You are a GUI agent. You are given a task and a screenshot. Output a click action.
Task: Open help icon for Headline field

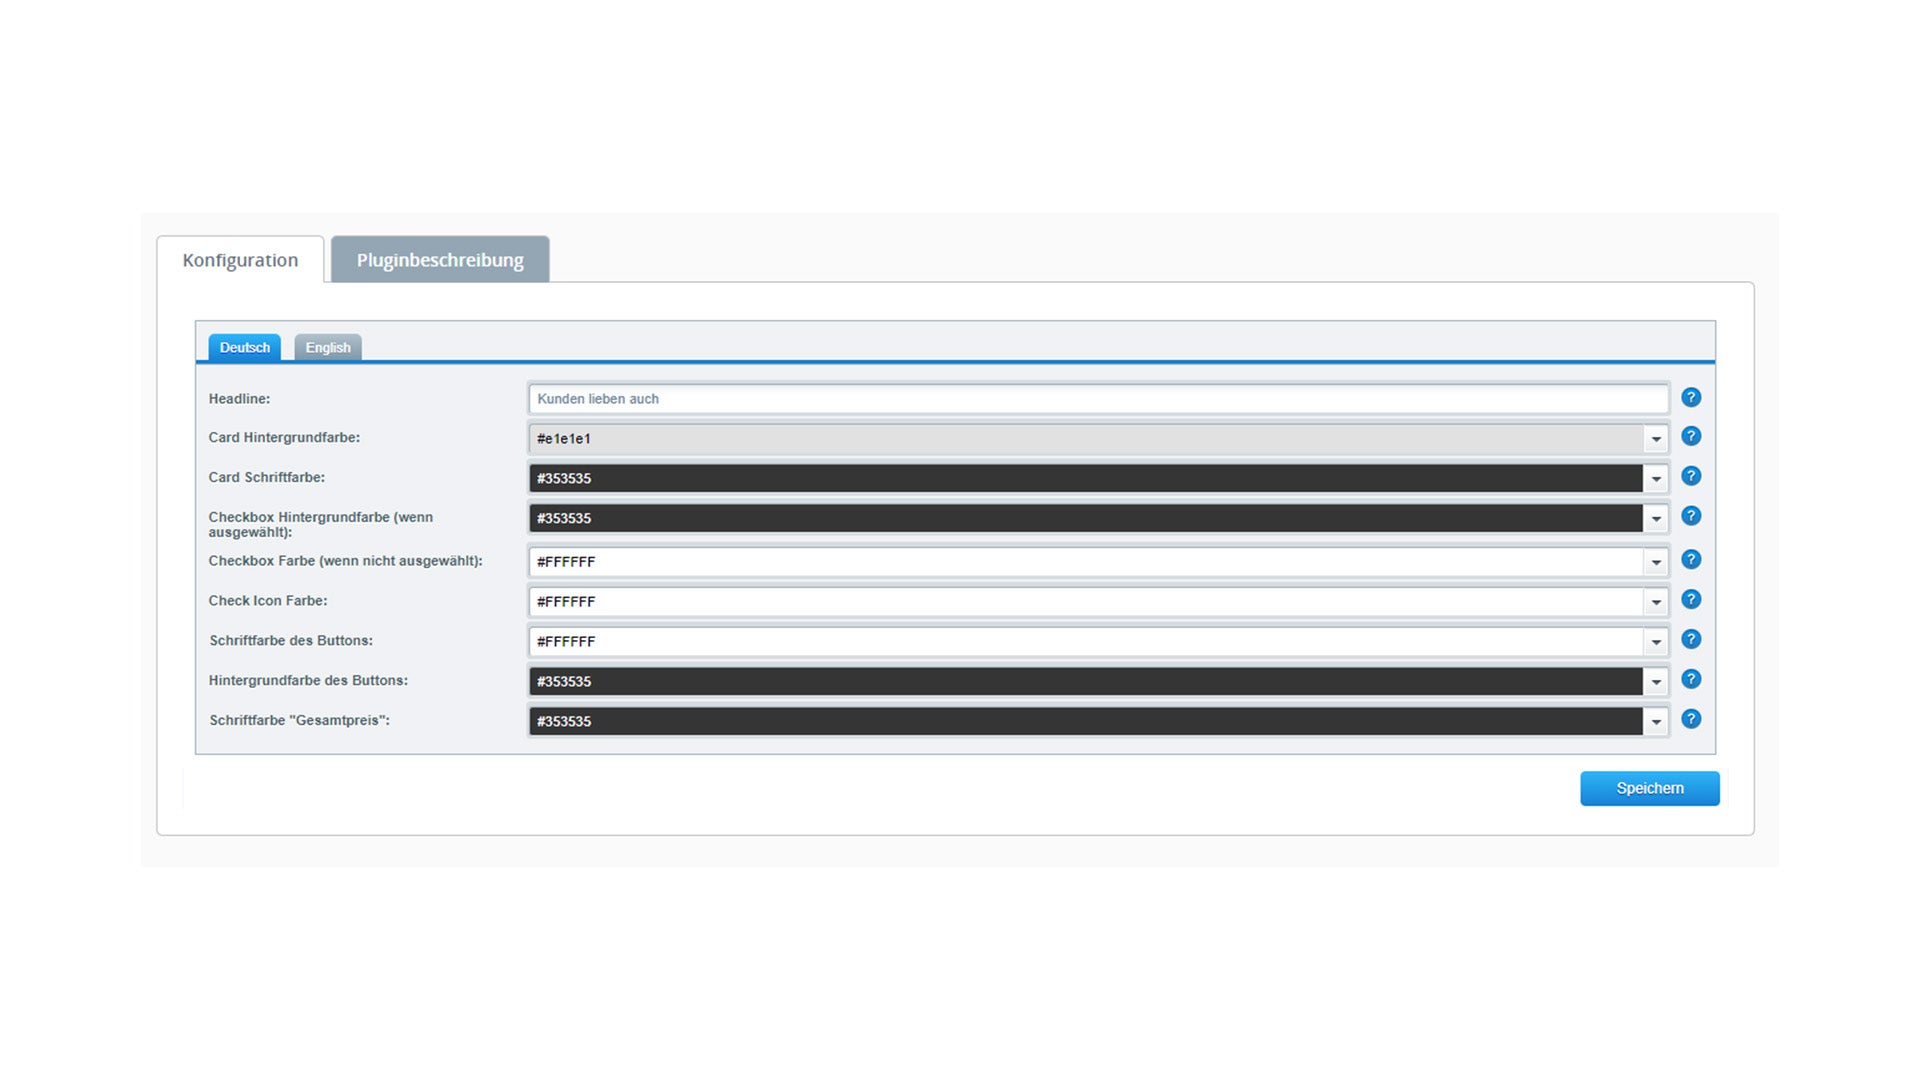(x=1691, y=397)
